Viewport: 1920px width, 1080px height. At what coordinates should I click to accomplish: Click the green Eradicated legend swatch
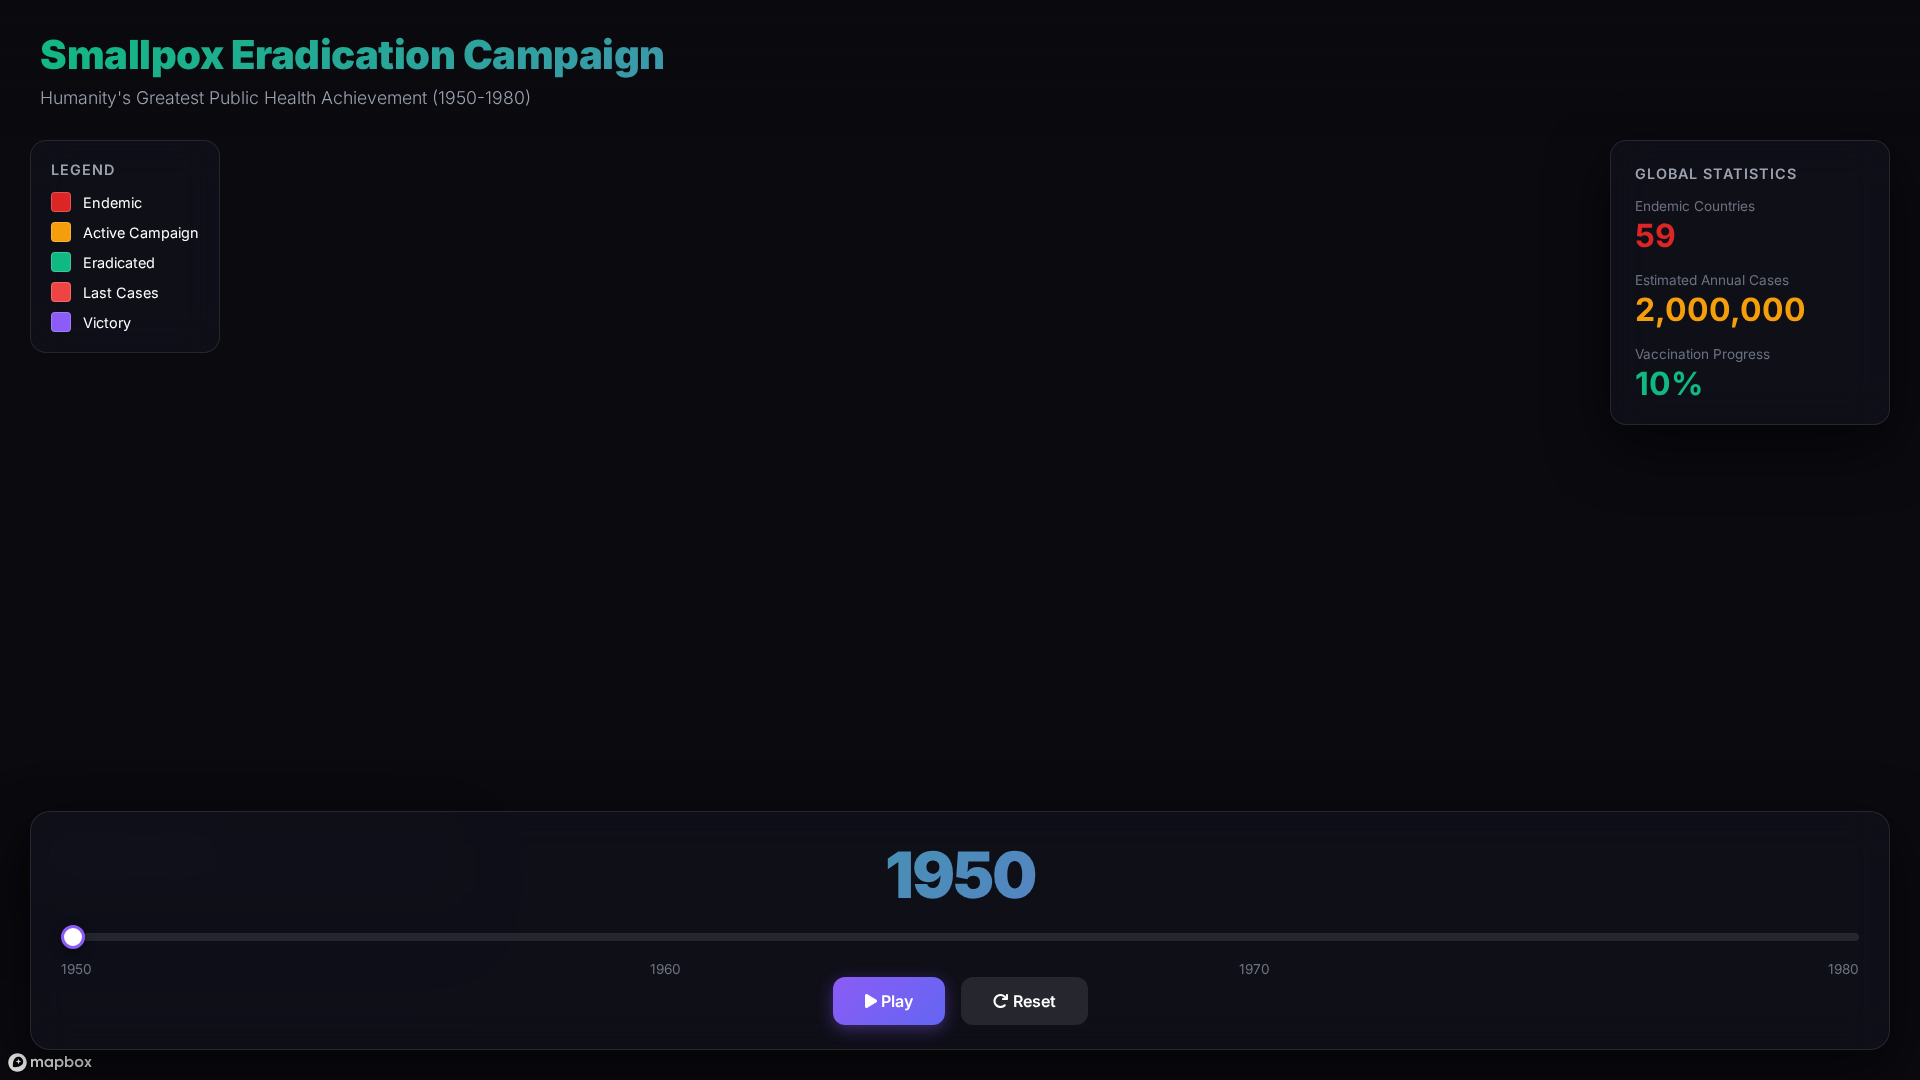point(61,262)
